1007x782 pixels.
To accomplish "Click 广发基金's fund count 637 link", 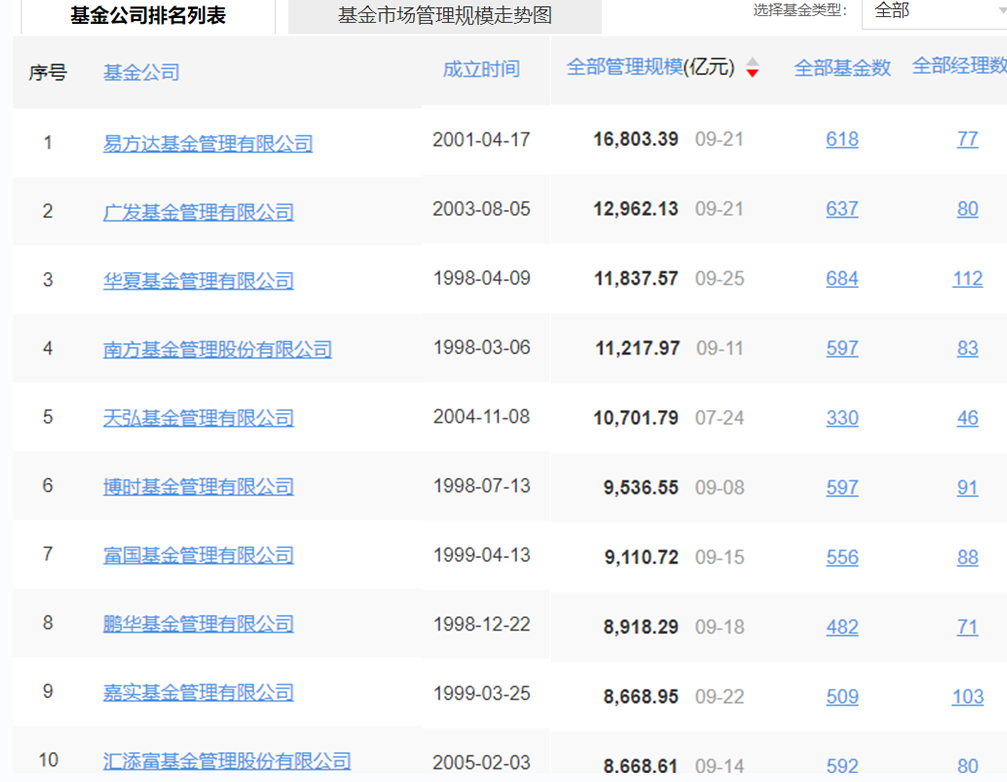I will coord(842,209).
